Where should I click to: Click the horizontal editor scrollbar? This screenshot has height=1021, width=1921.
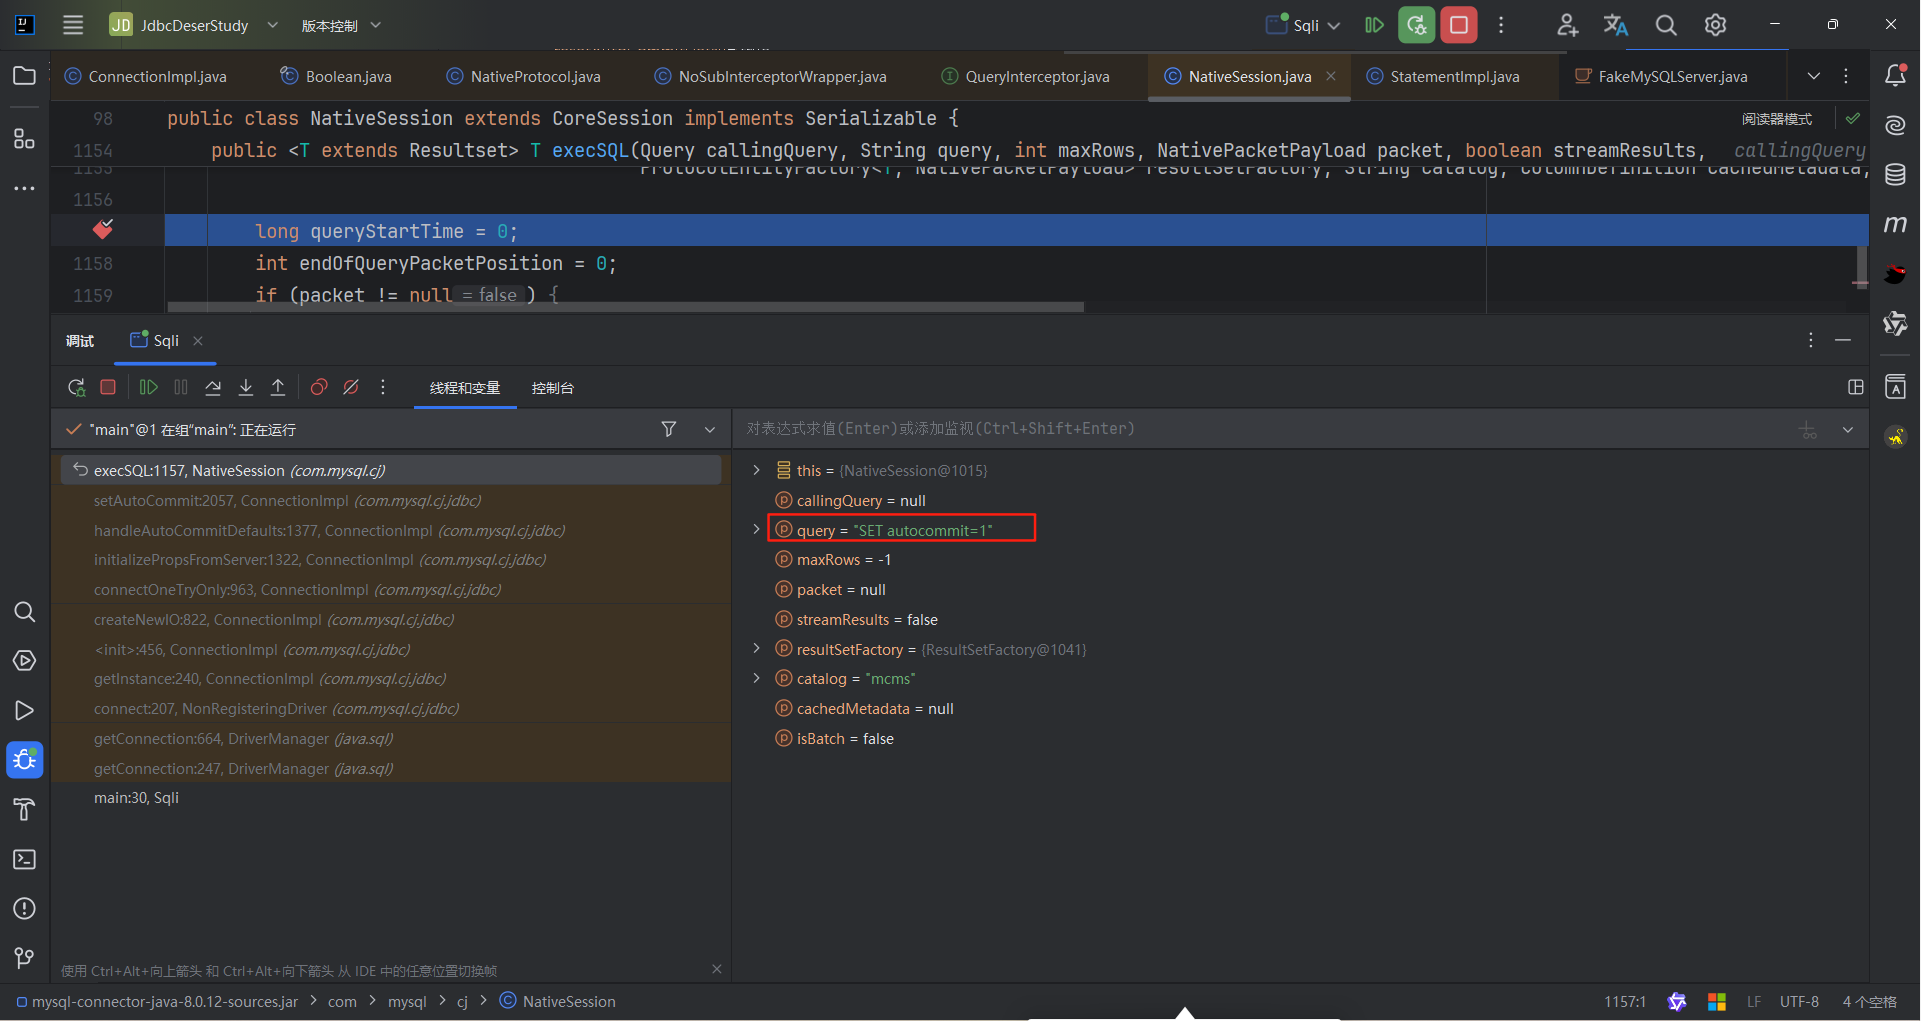pyautogui.click(x=625, y=307)
